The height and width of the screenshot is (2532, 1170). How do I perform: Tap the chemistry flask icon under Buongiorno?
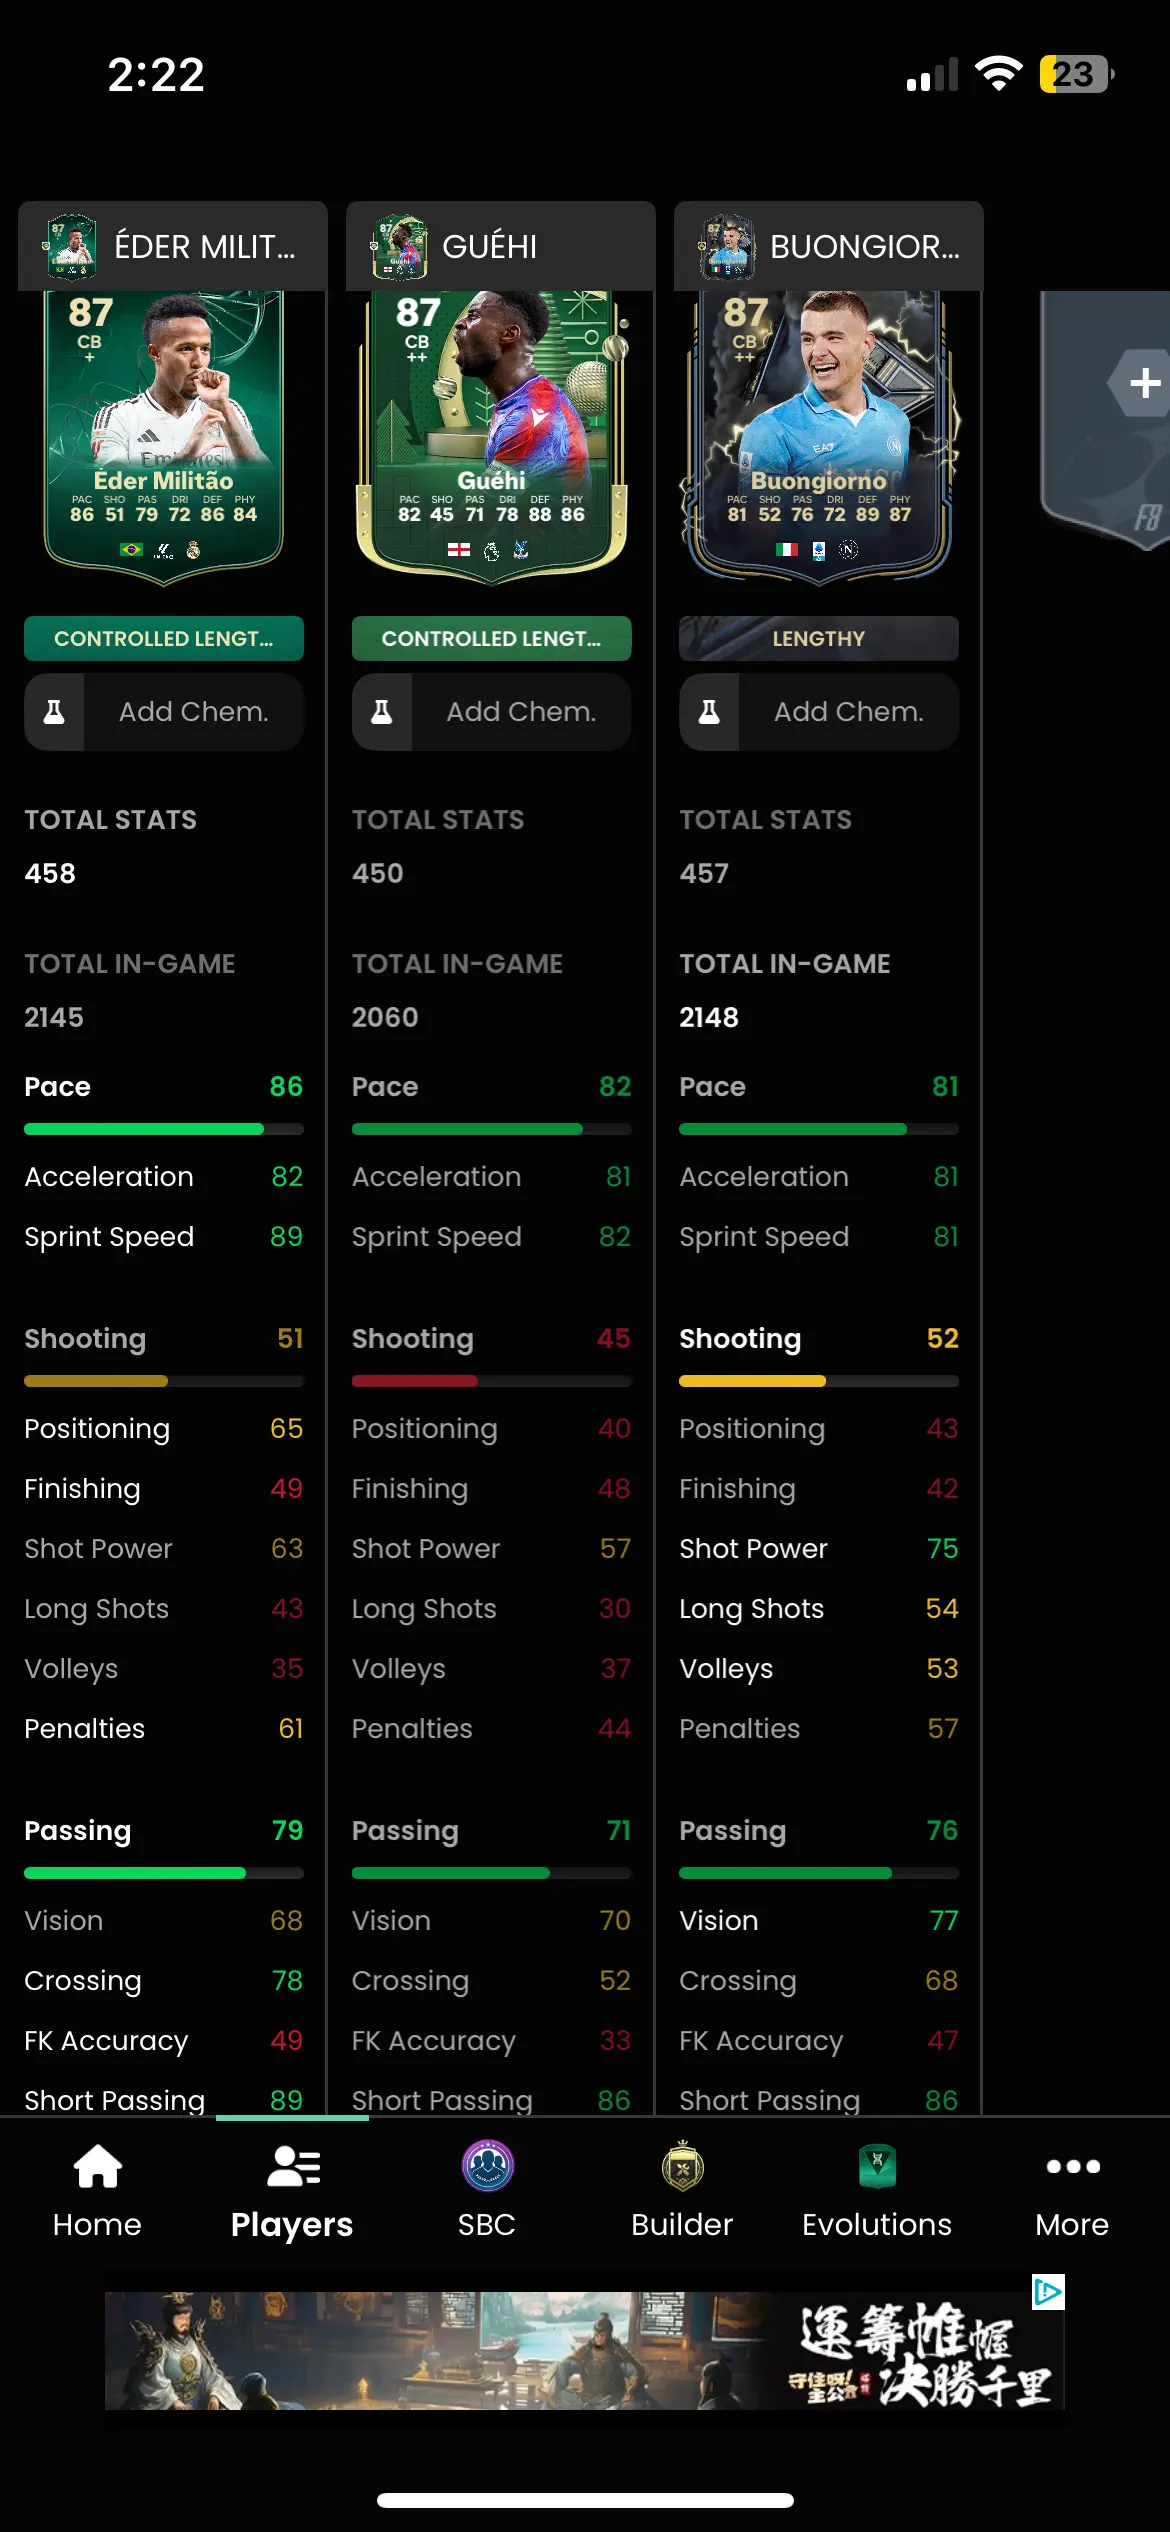pos(709,712)
